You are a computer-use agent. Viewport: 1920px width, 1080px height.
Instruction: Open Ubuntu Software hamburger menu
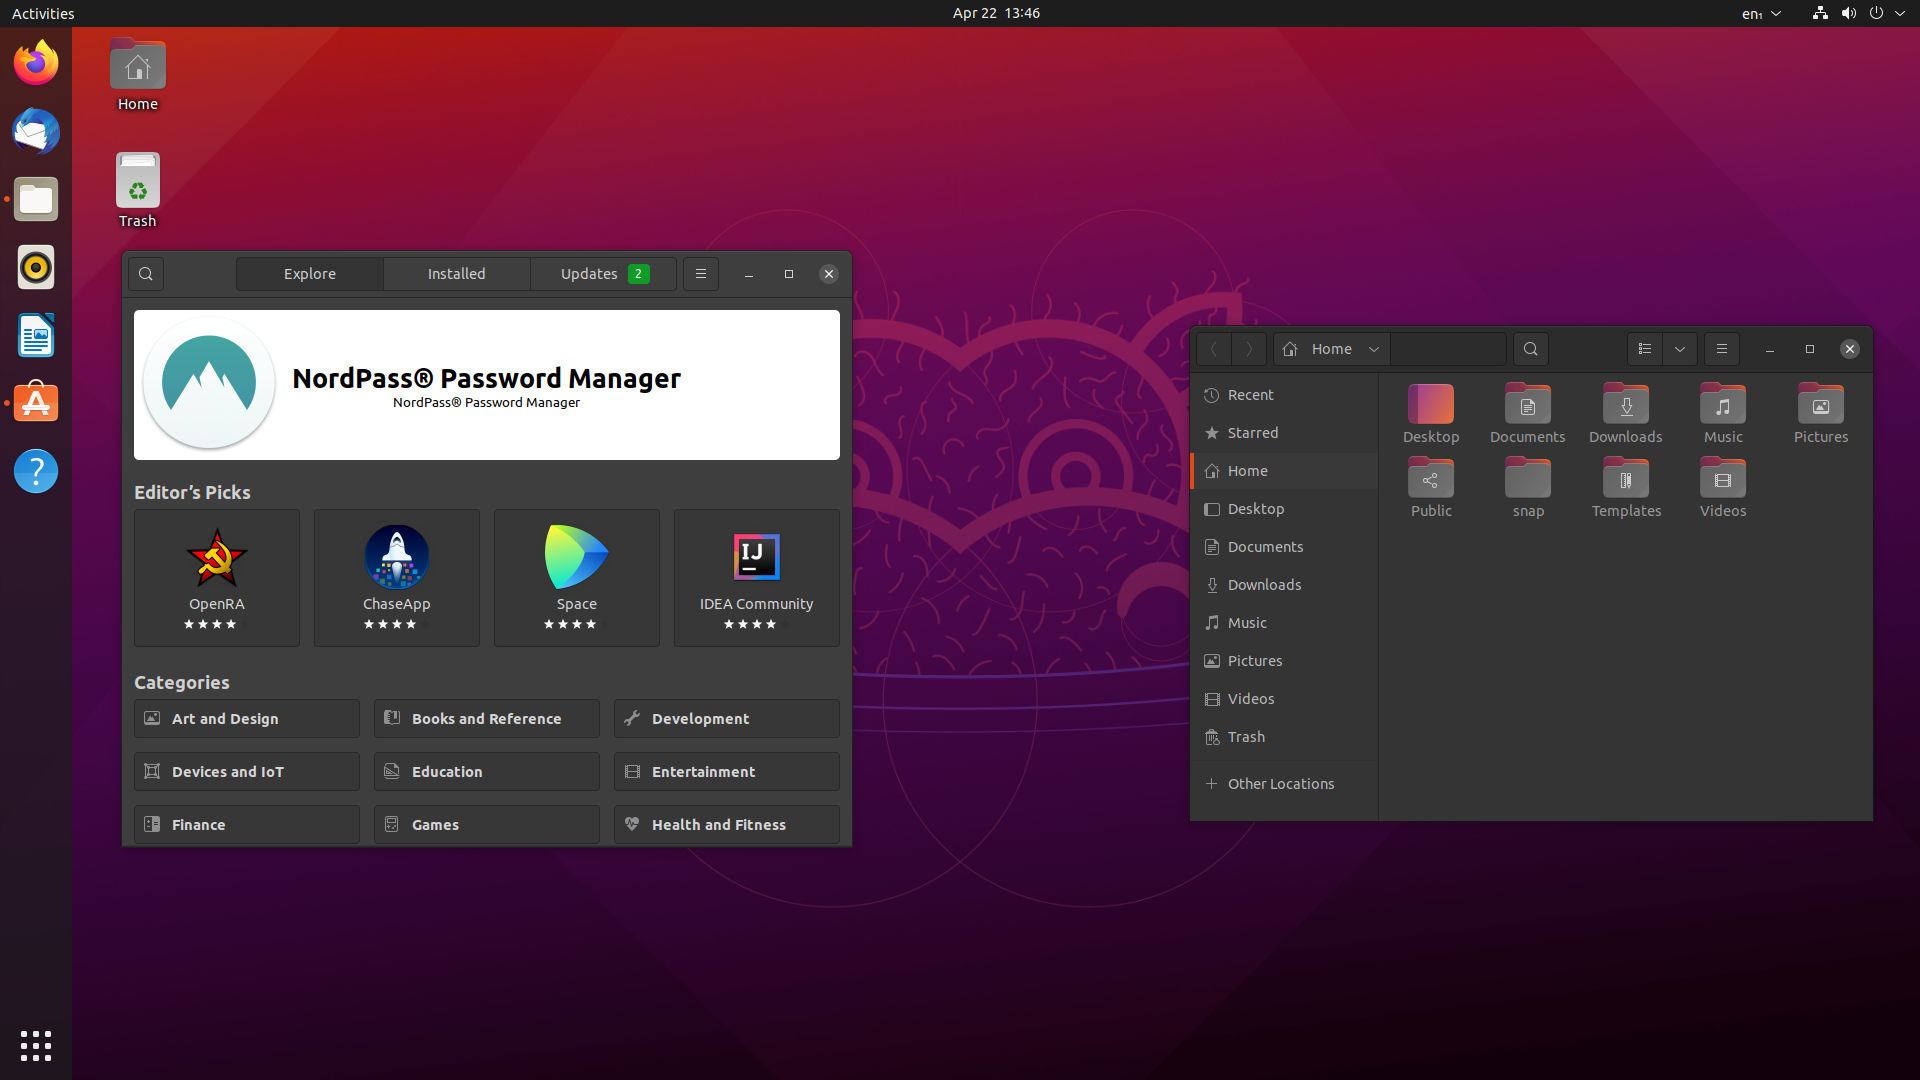click(701, 274)
